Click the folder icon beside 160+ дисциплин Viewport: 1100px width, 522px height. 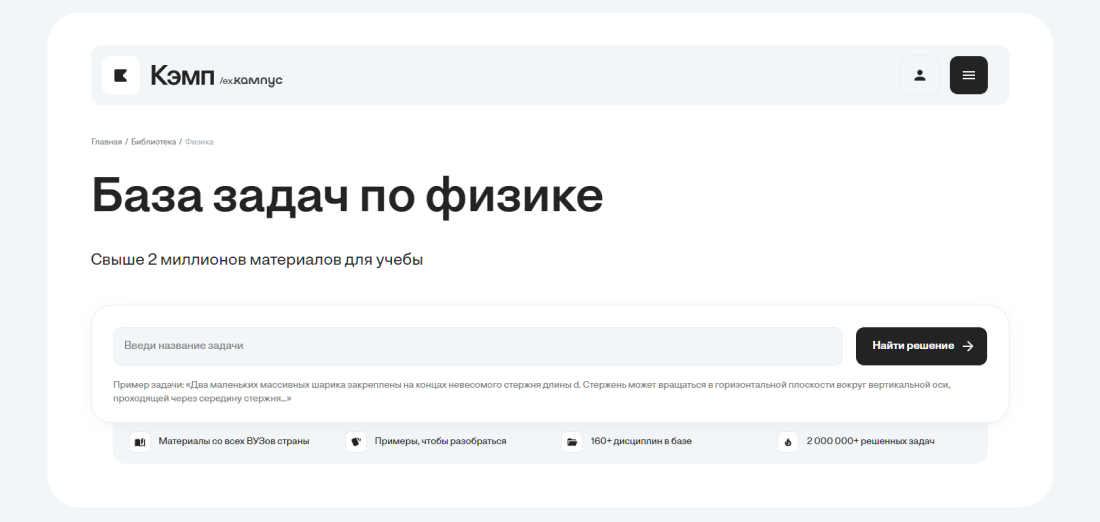tap(572, 442)
